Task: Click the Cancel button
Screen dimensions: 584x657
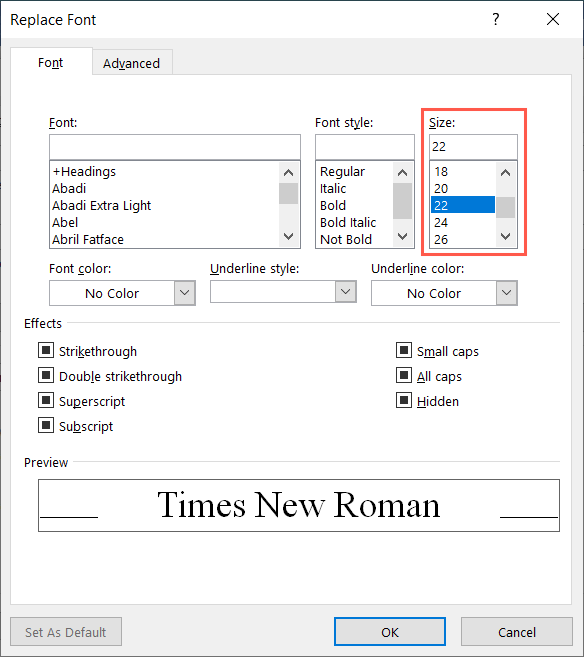Action: pyautogui.click(x=517, y=631)
